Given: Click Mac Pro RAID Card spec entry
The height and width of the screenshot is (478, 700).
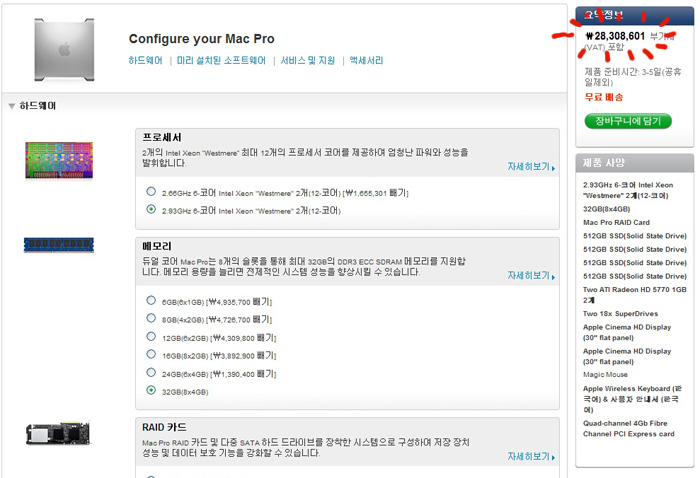Looking at the screenshot, I should click(x=616, y=222).
